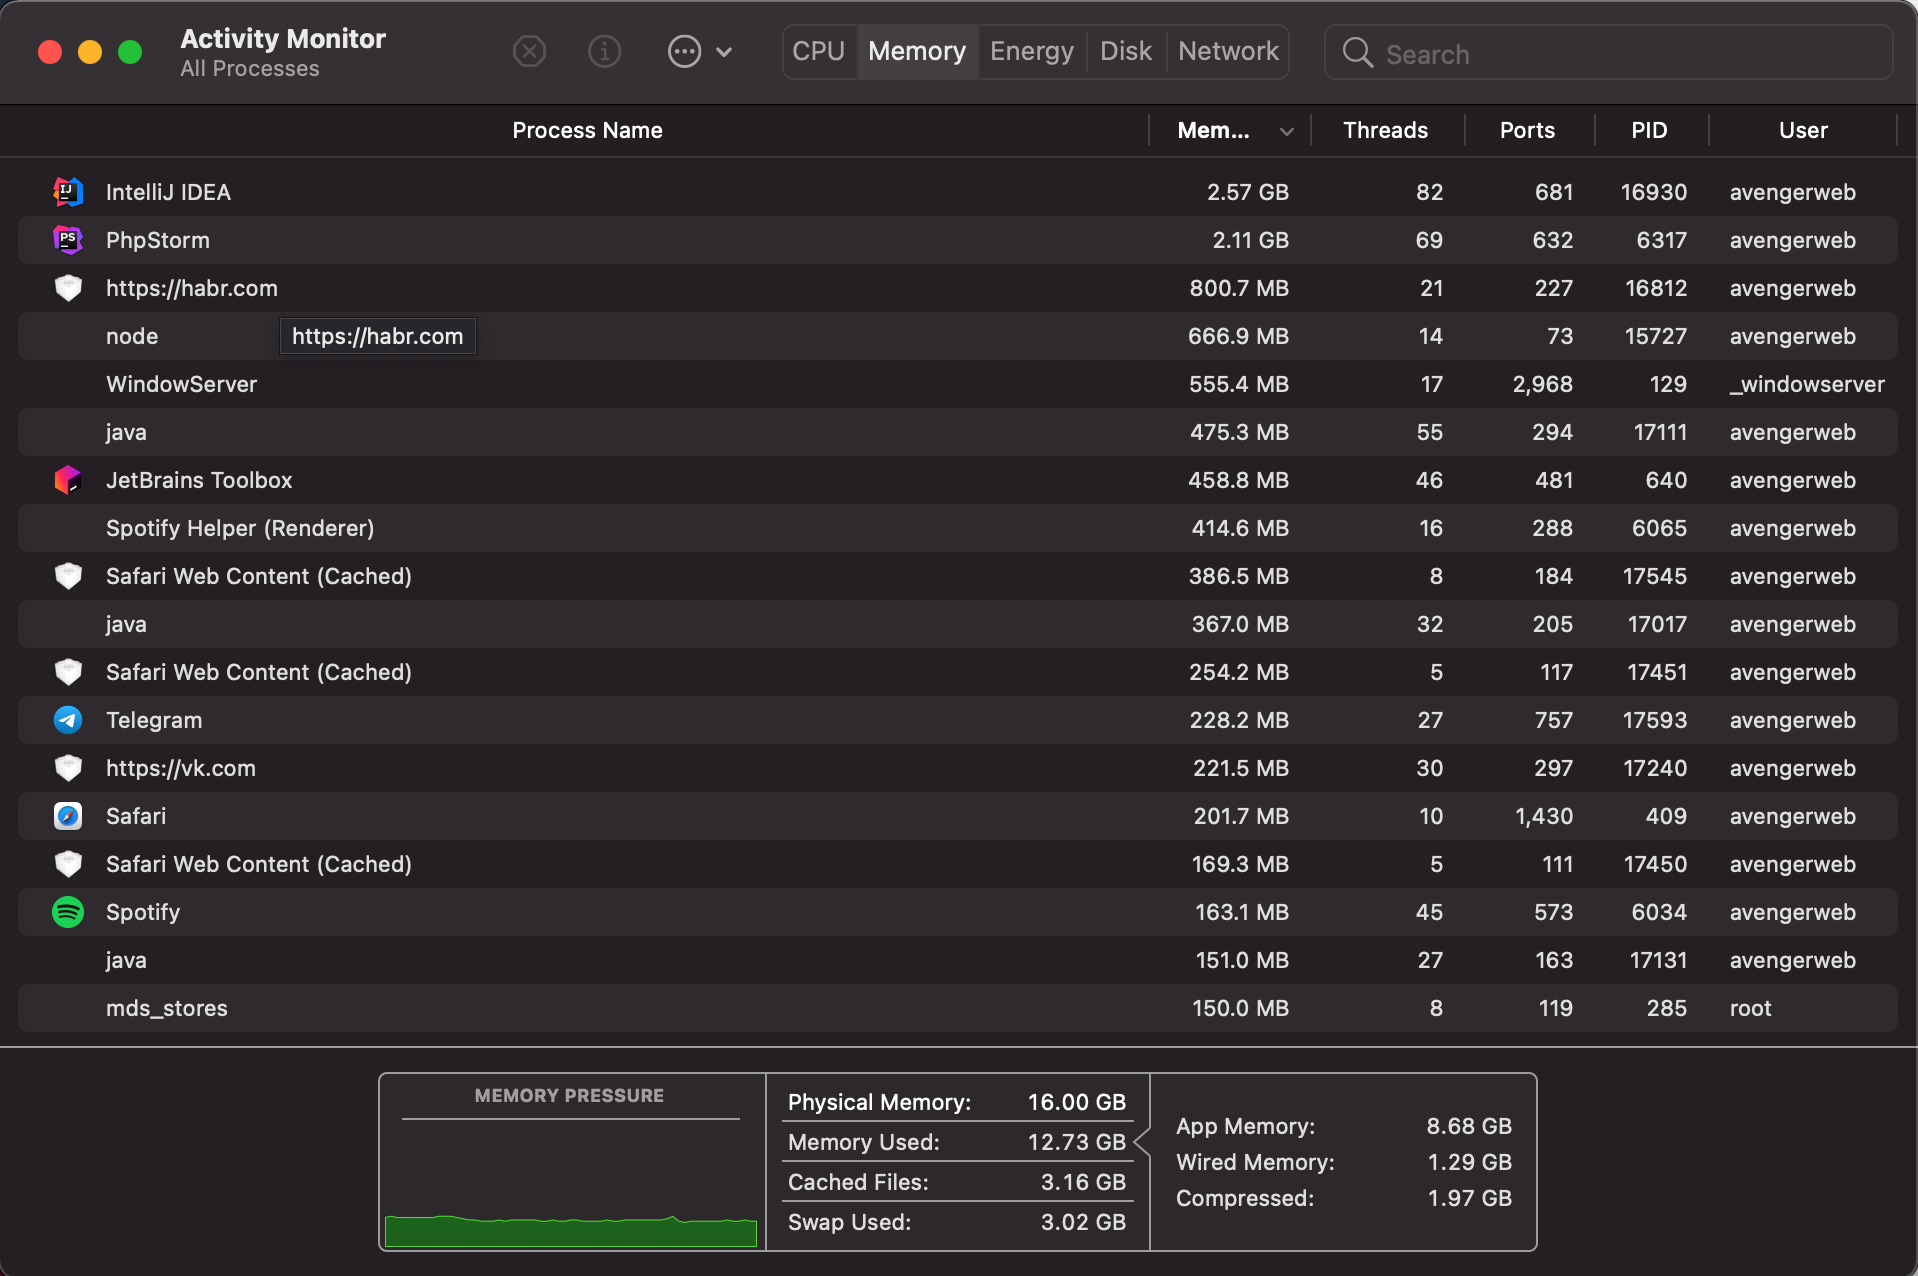Click the _windowserver user entry
The width and height of the screenshot is (1918, 1276).
point(1807,384)
